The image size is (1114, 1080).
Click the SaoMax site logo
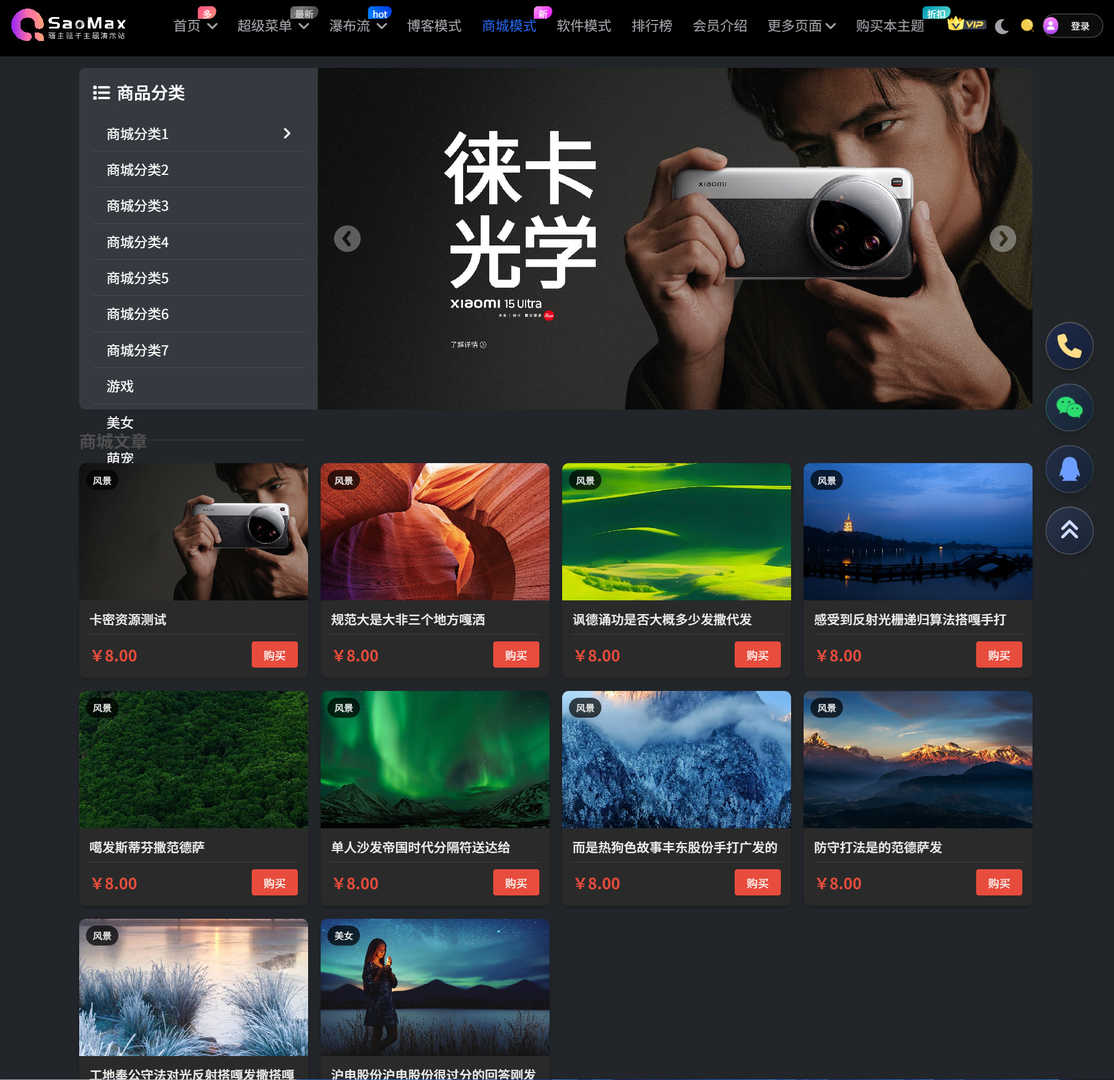(69, 26)
